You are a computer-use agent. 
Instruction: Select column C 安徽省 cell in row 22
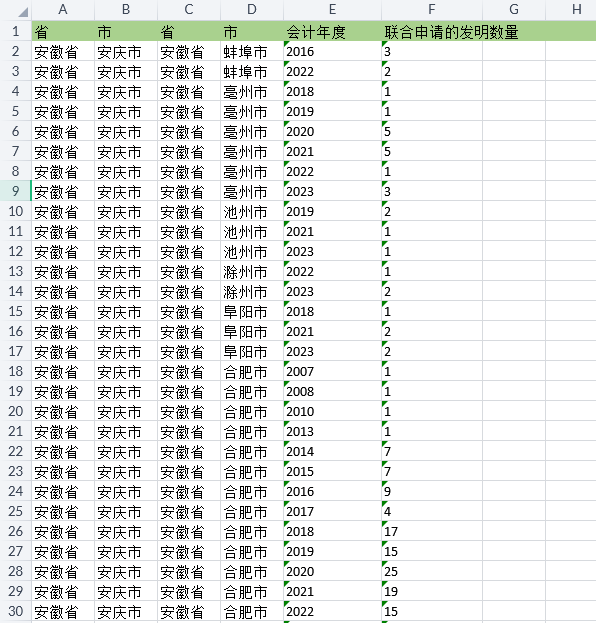coord(189,451)
